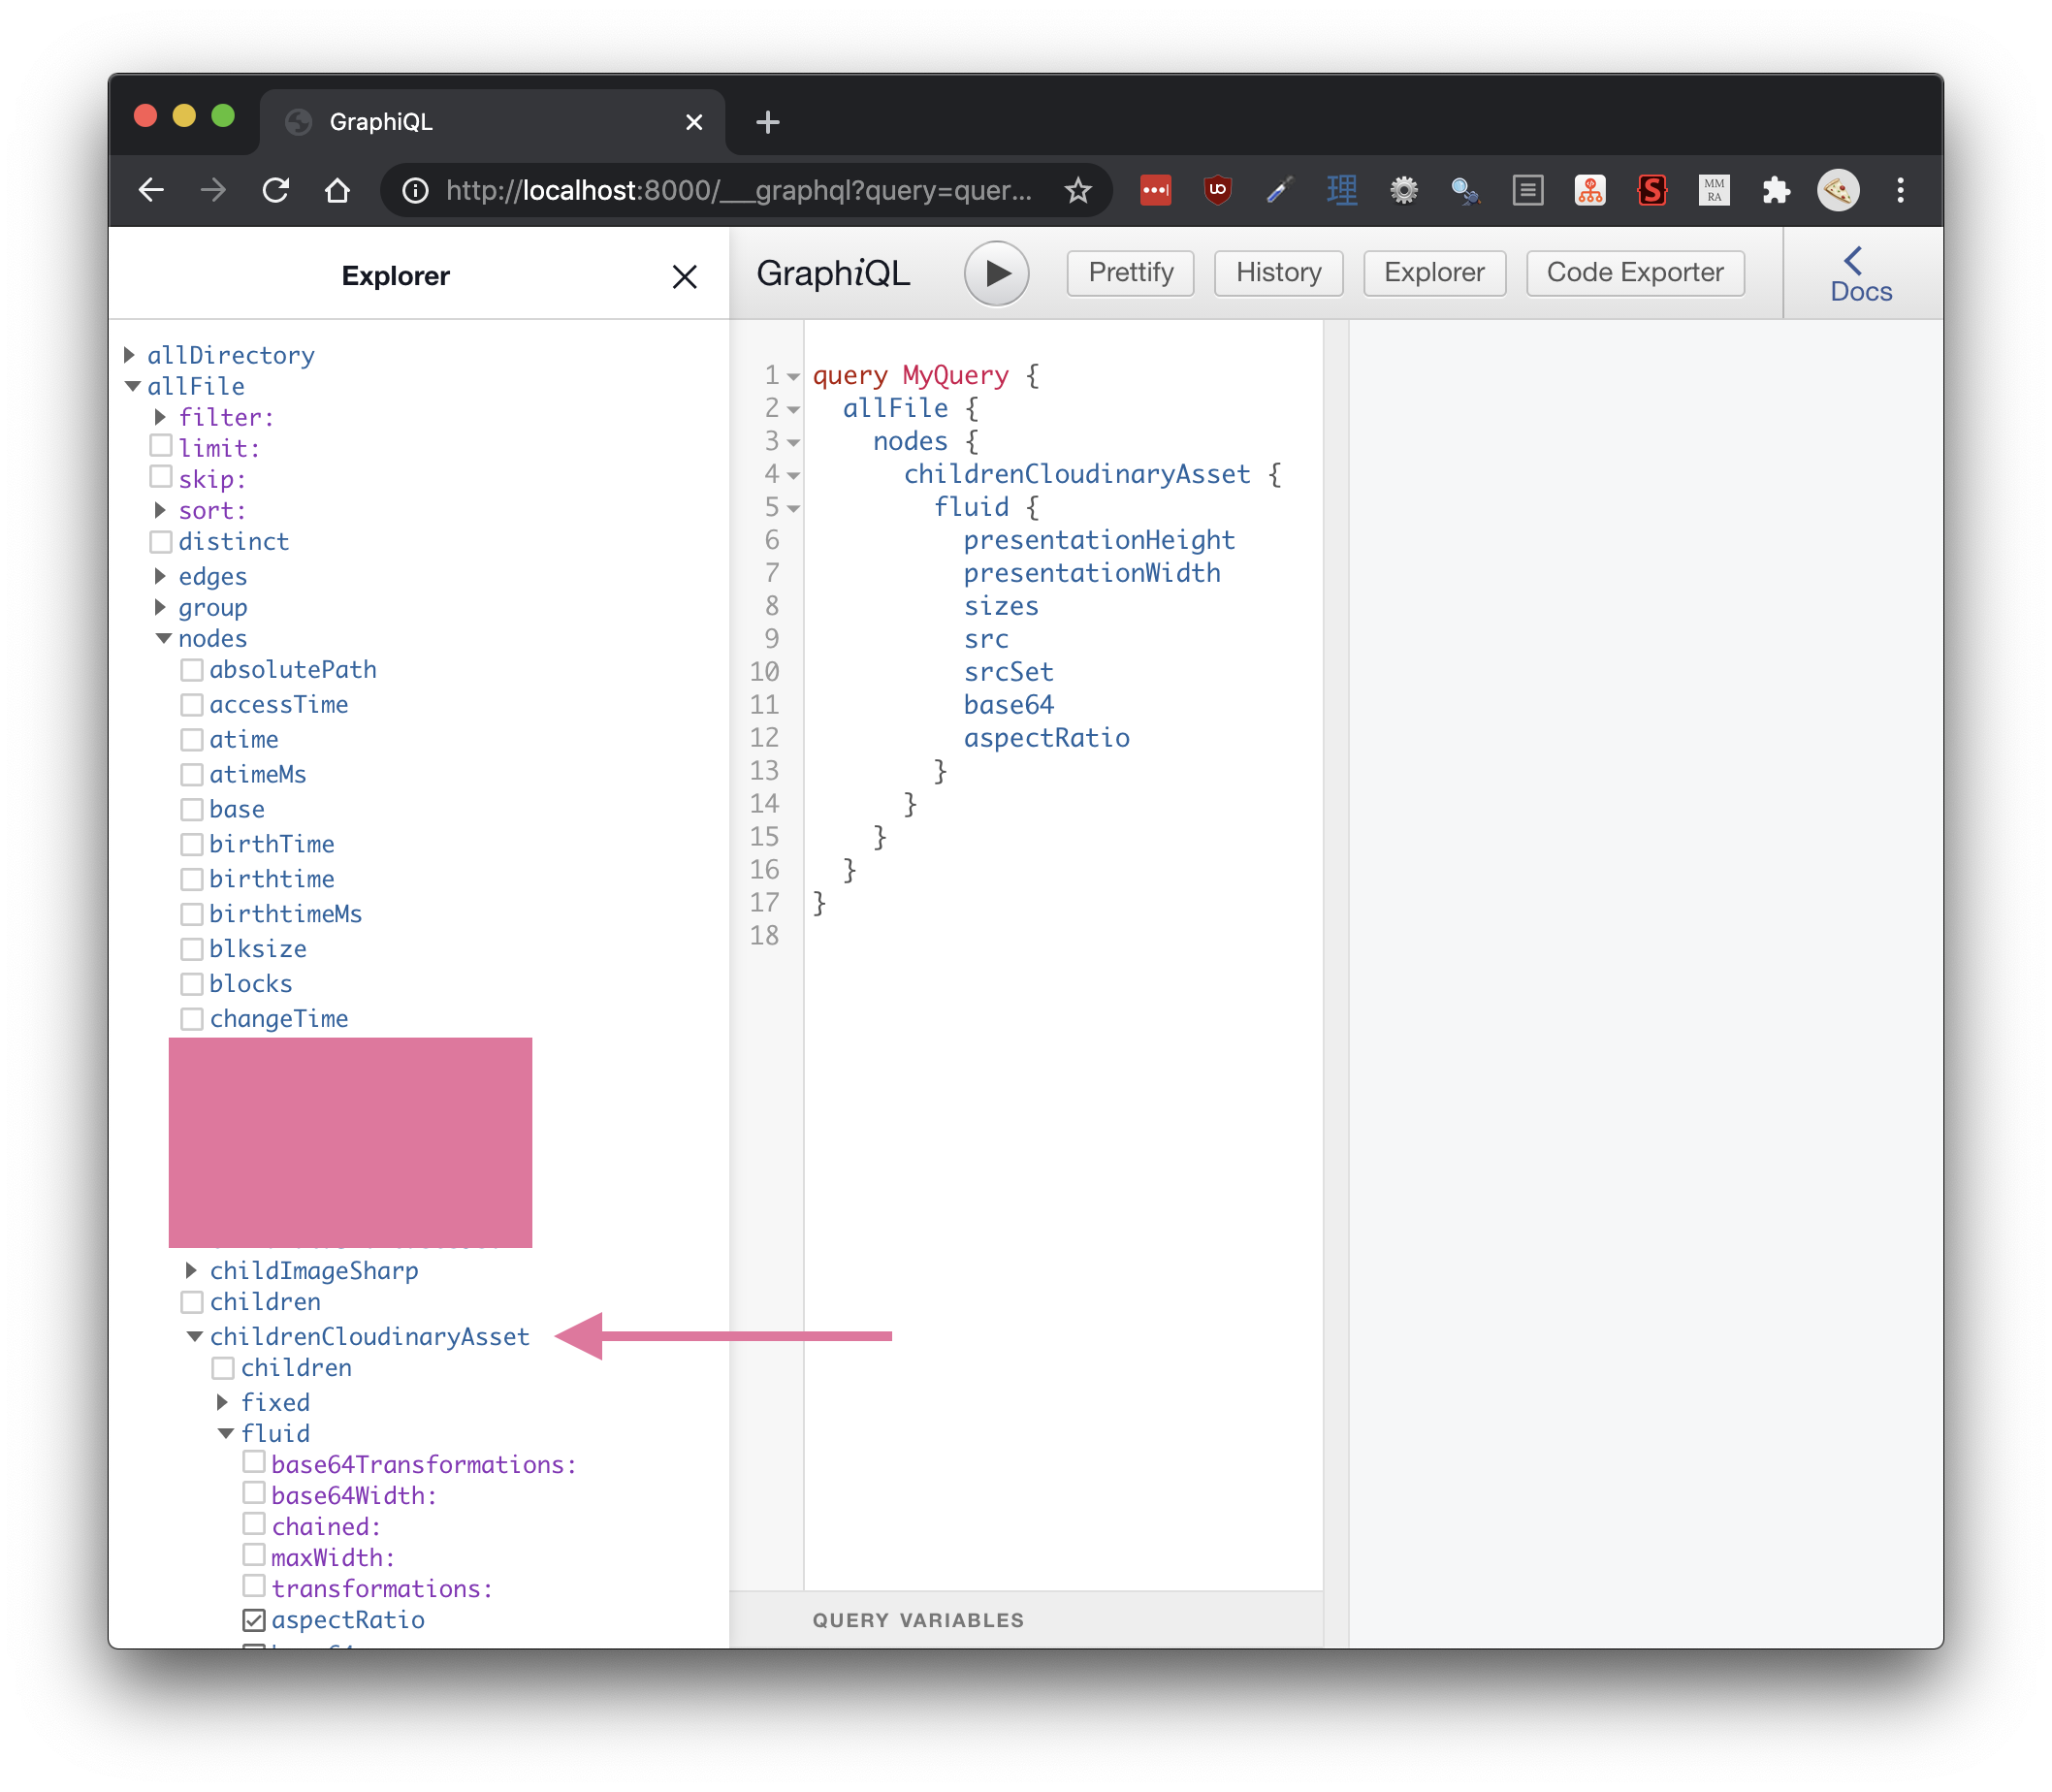Open the Docs sidebar
2052x1792 pixels.
click(1859, 272)
